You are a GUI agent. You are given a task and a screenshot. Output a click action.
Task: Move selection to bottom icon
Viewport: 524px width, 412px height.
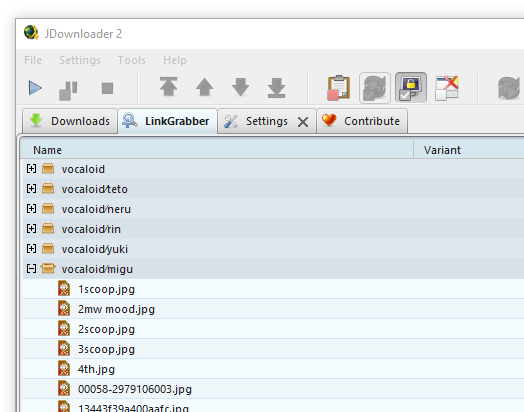pos(276,88)
